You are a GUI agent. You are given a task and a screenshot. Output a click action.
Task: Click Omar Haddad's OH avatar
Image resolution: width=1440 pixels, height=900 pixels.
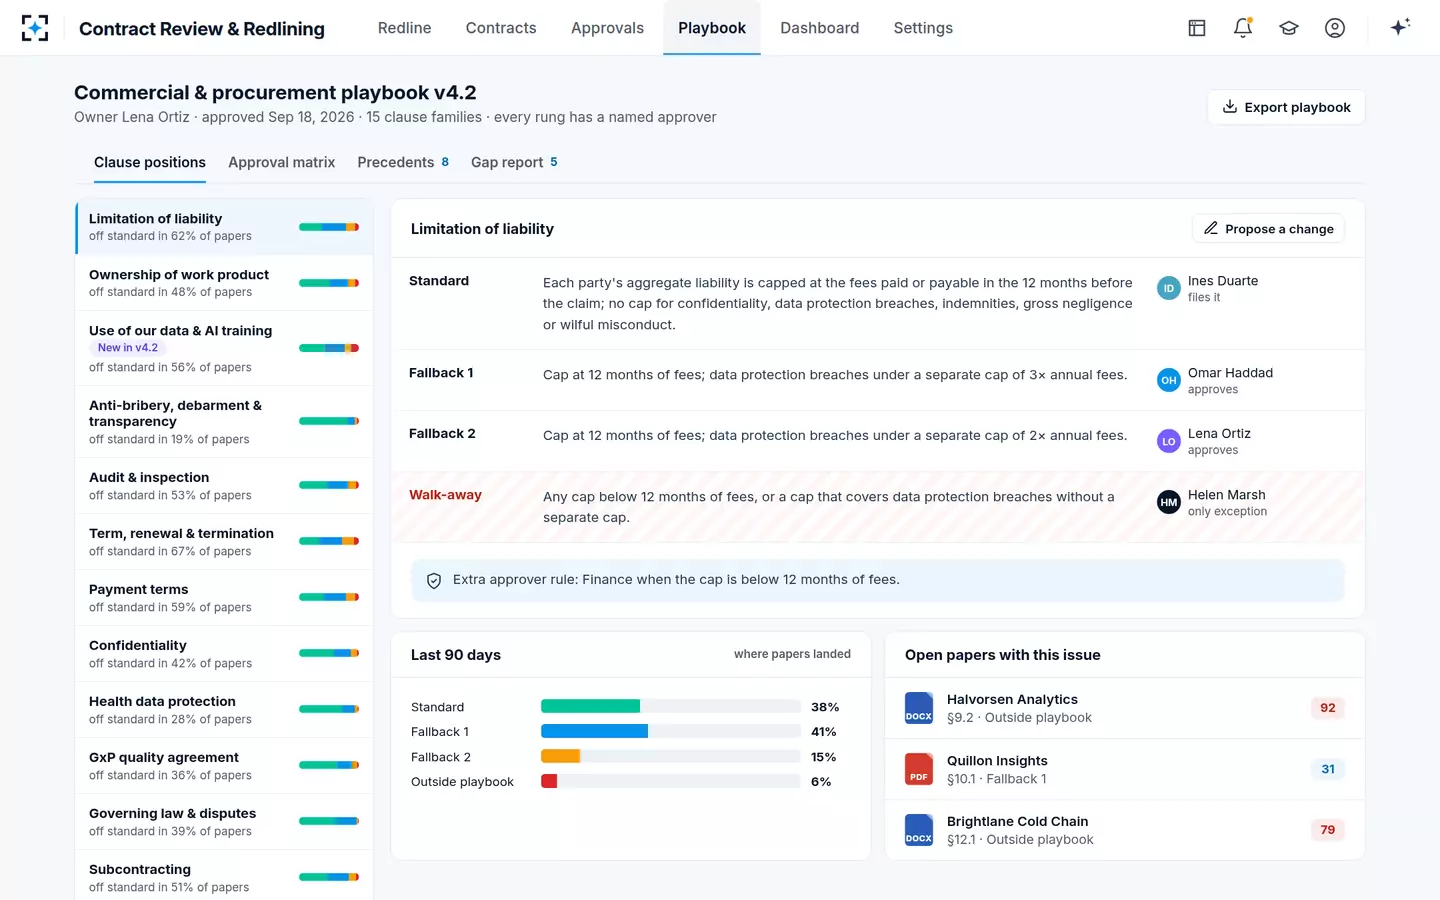click(x=1169, y=380)
